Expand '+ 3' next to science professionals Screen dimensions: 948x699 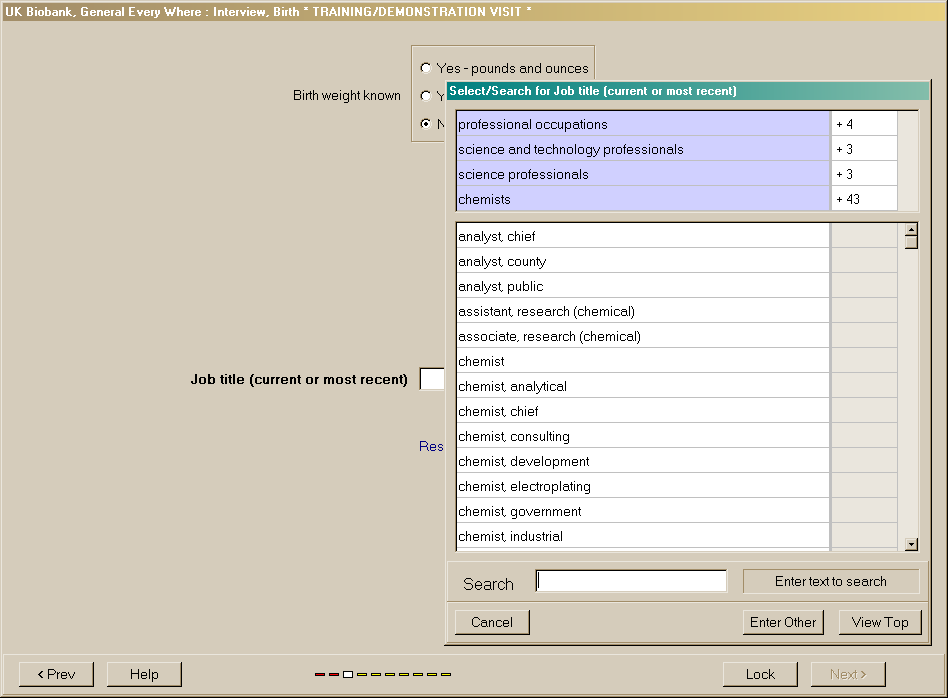[863, 175]
